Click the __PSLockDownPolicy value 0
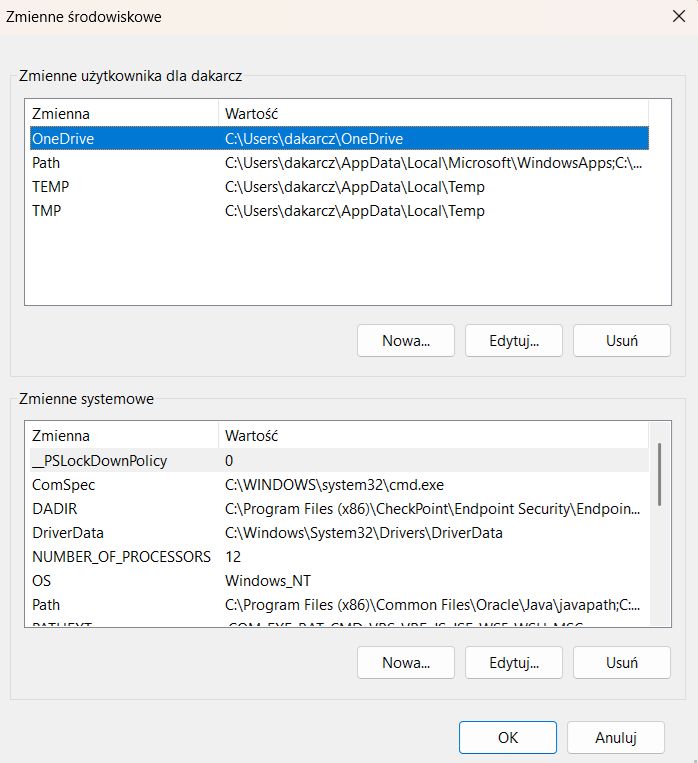 [x=229, y=460]
